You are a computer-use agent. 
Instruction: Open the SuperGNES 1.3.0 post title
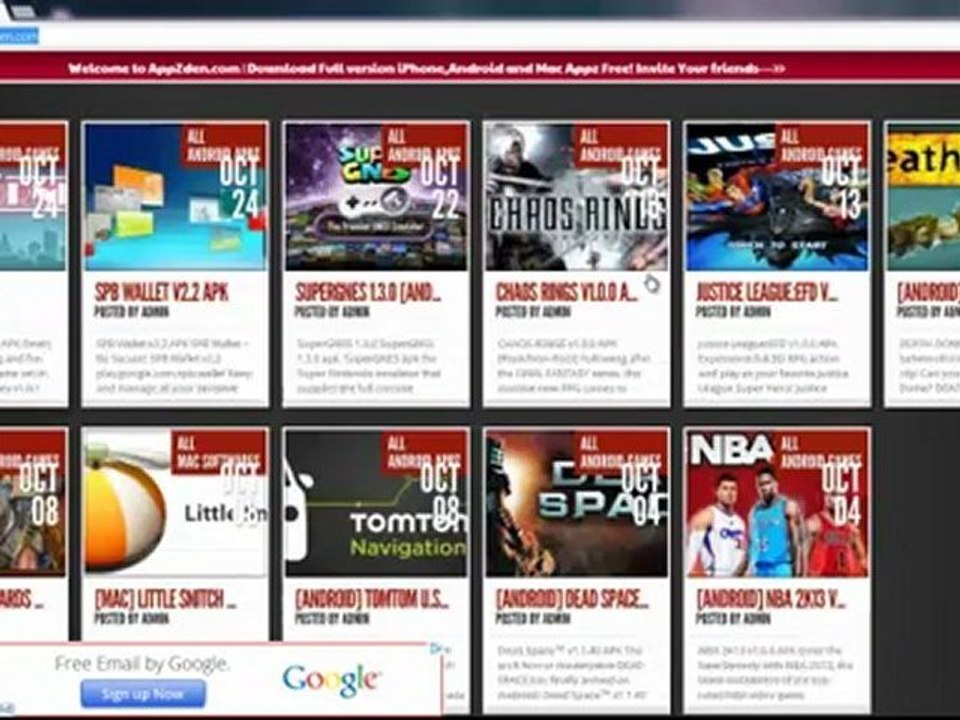pyautogui.click(x=368, y=292)
